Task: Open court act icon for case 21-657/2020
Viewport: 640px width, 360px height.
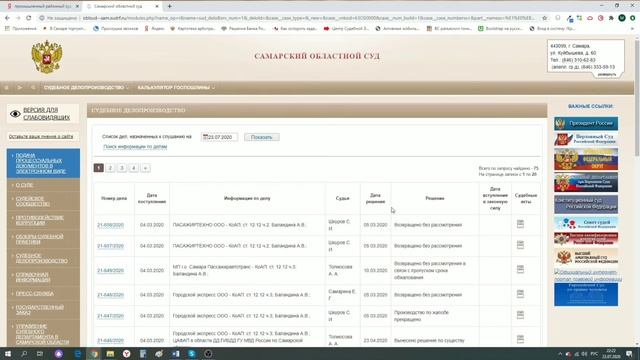Action: click(520, 245)
